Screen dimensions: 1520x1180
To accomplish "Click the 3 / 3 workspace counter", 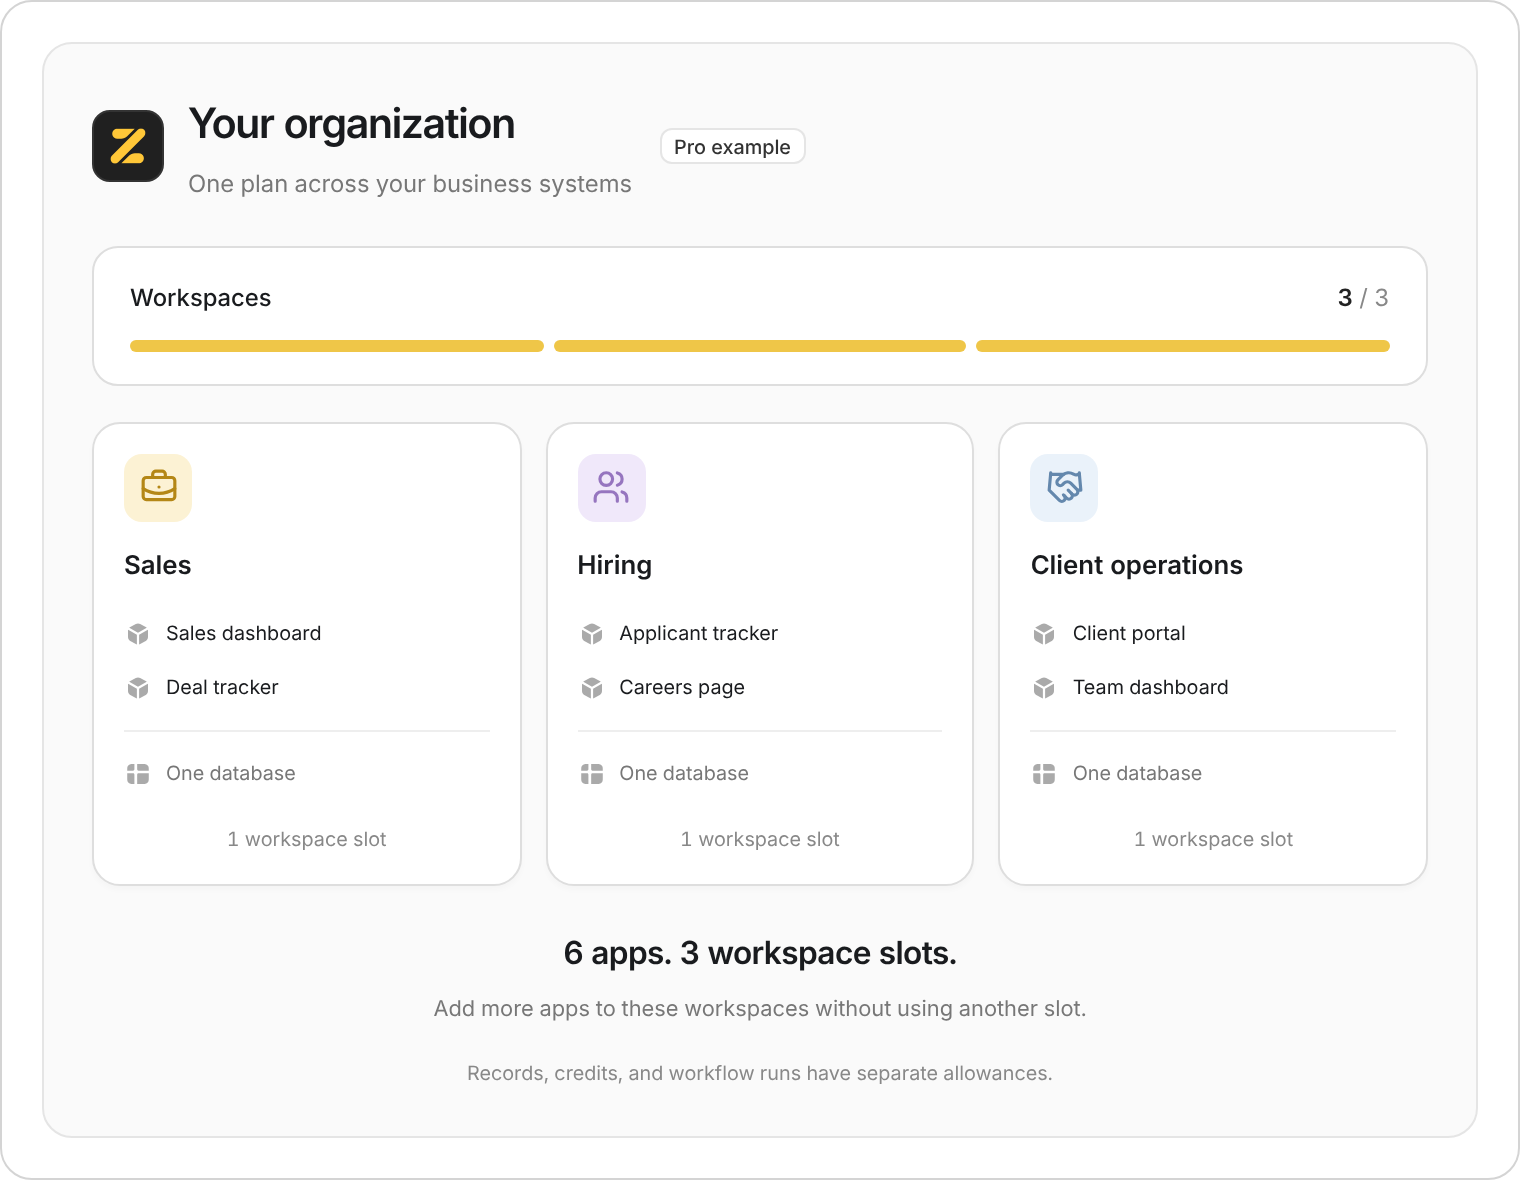I will 1363,298.
